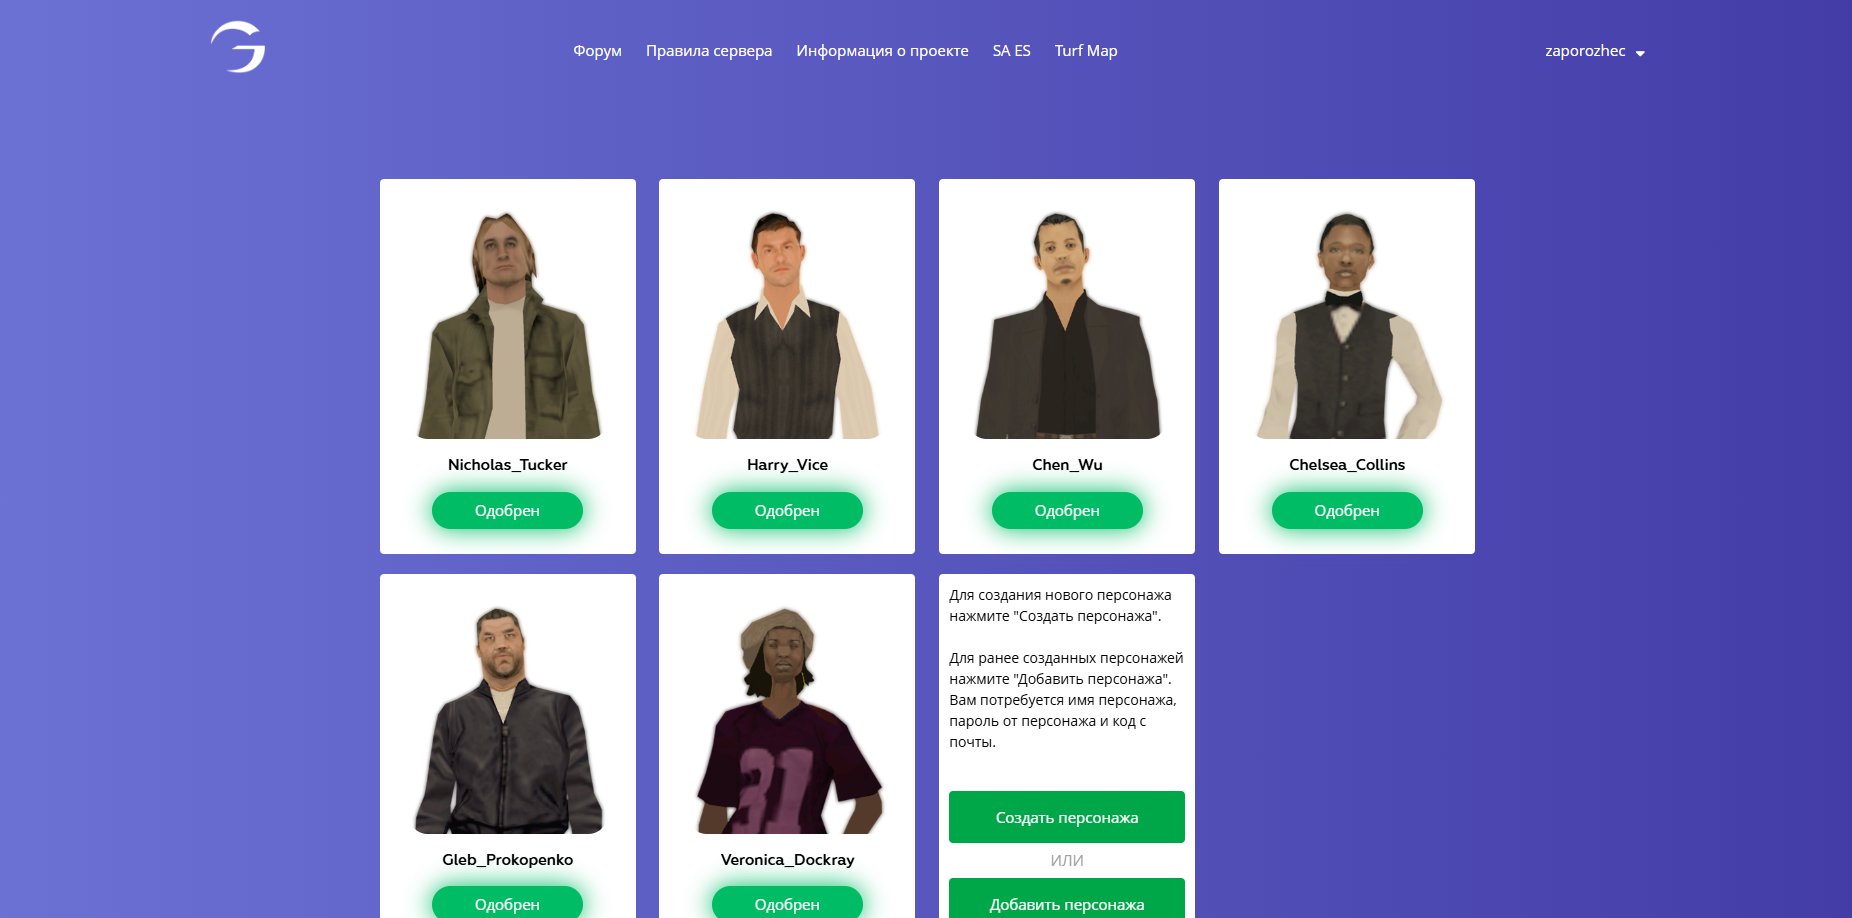Click the site logo in header
This screenshot has height=918, width=1852.
238,47
